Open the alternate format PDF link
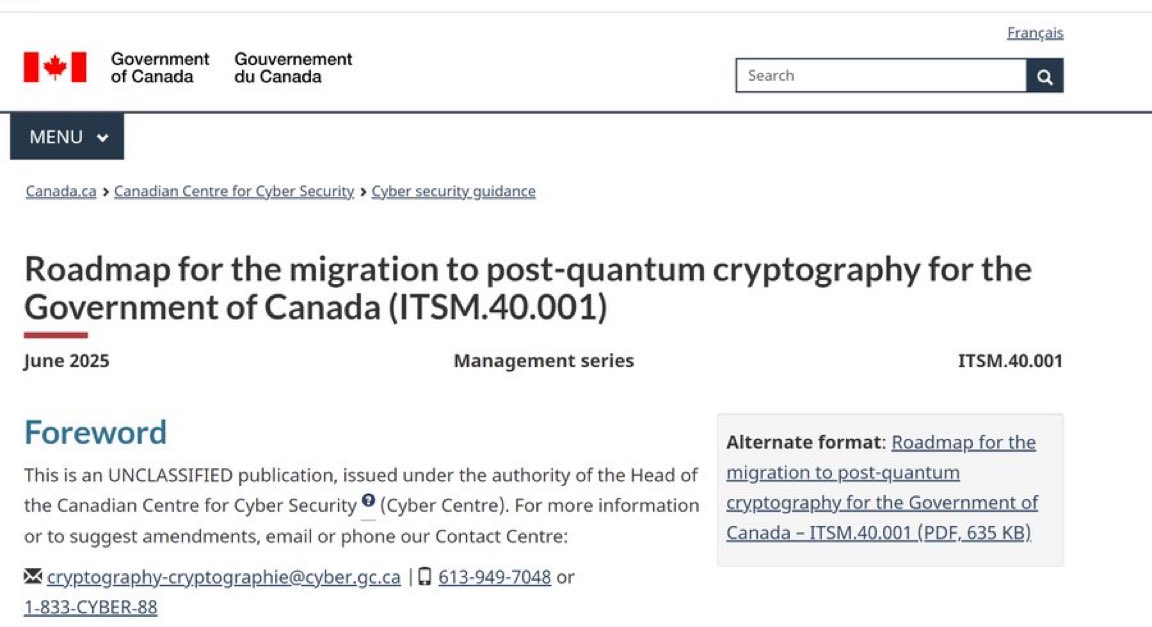The width and height of the screenshot is (1152, 627). coord(882,487)
